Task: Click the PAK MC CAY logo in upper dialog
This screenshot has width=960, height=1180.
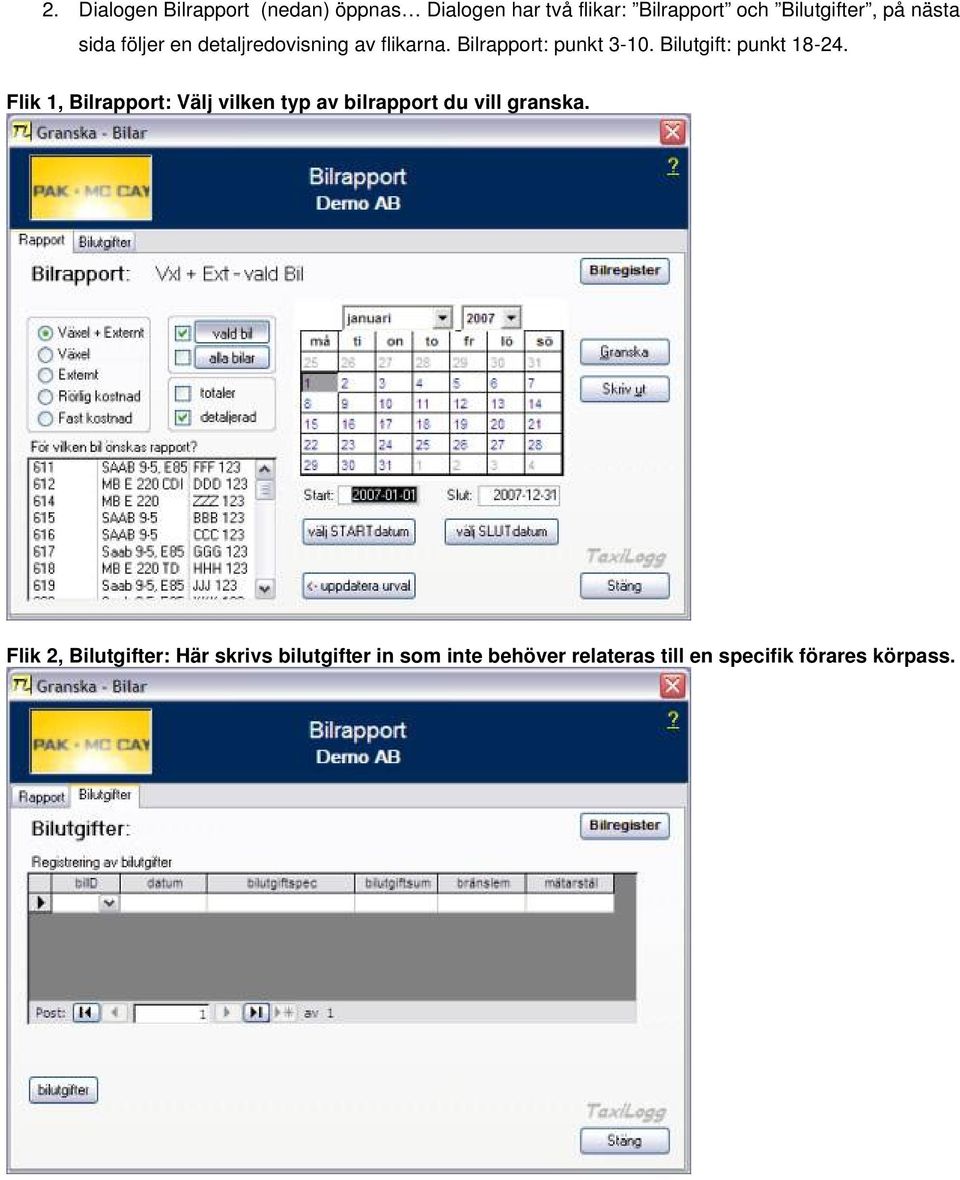Action: 90,188
